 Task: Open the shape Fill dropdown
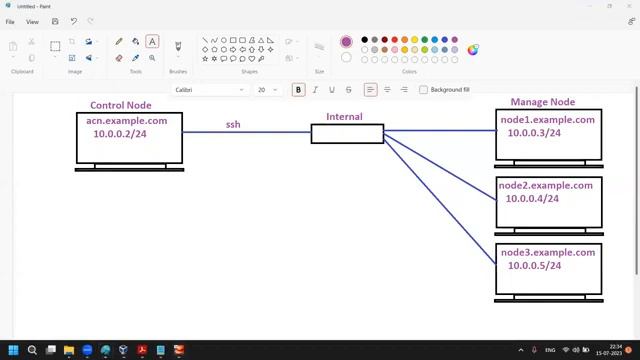pyautogui.click(x=292, y=58)
